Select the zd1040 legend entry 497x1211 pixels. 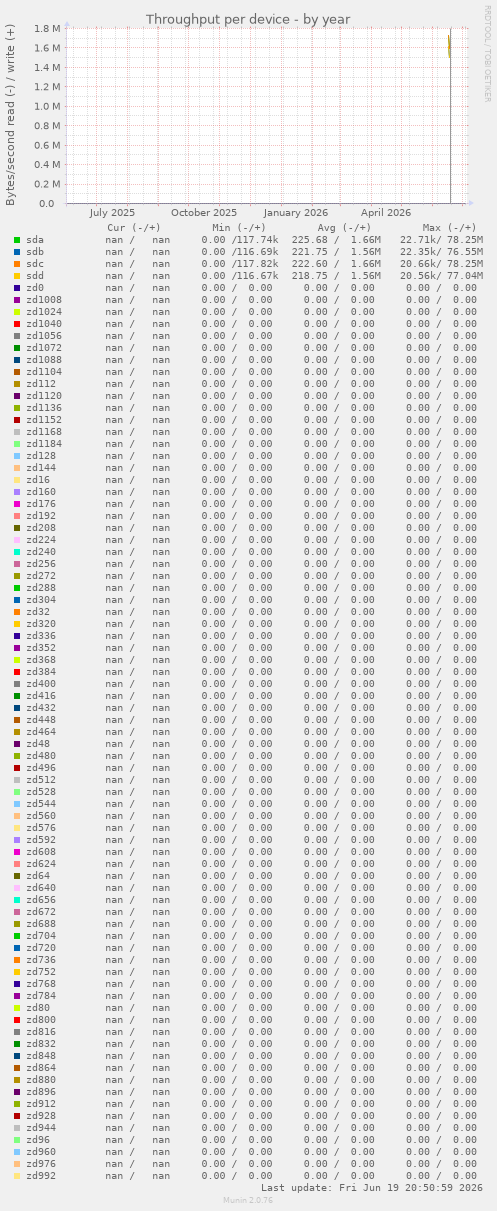click(x=44, y=324)
